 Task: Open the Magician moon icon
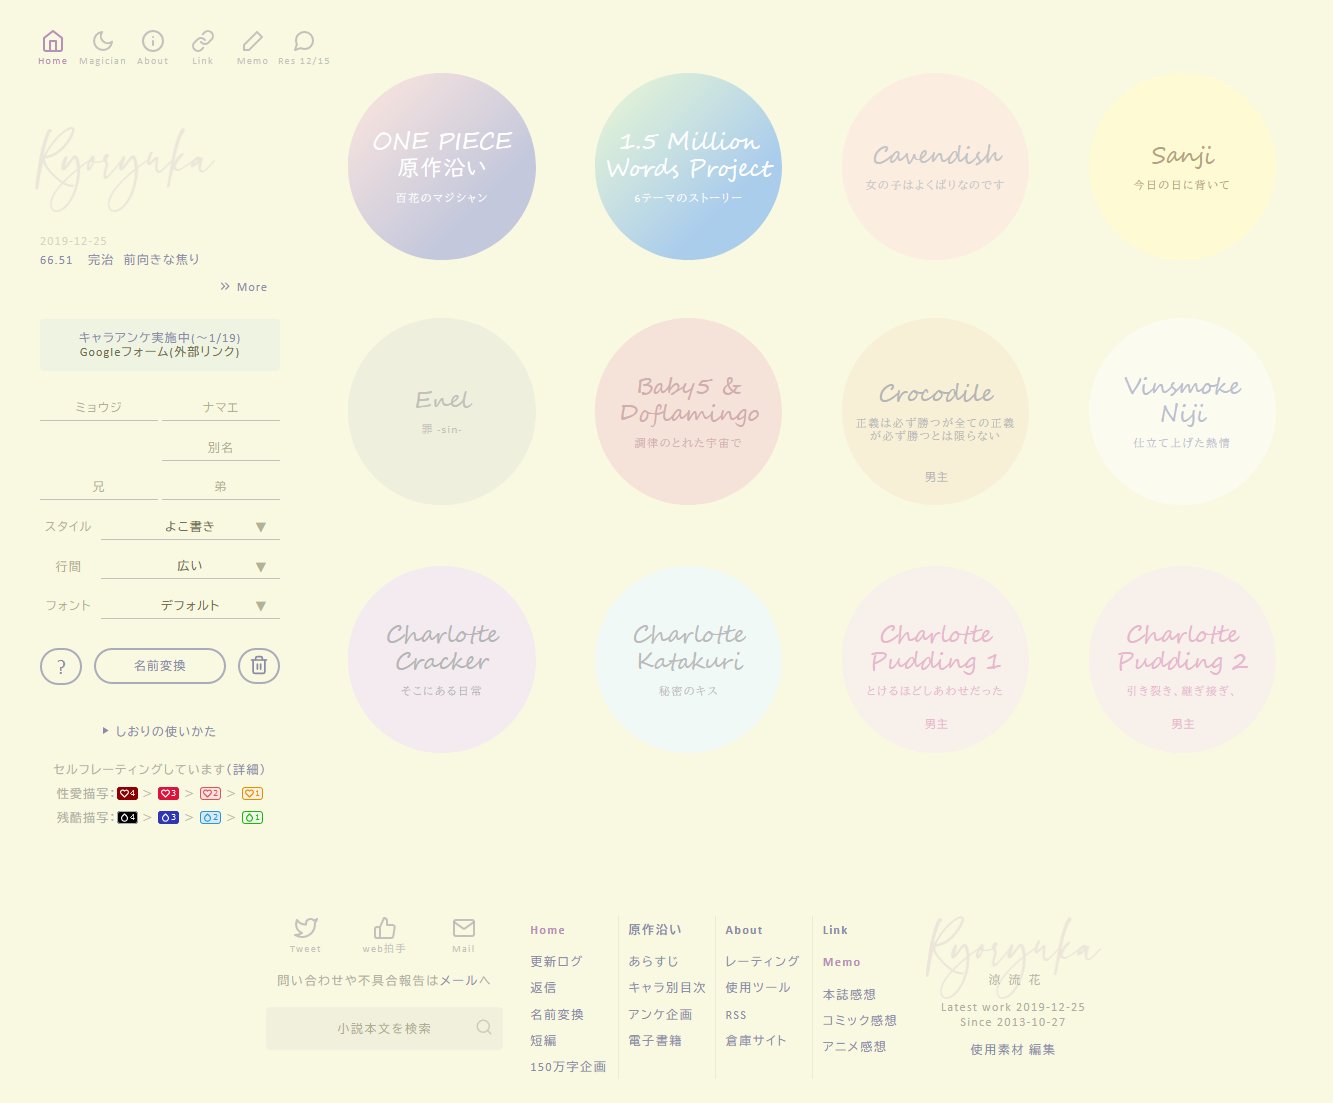(103, 41)
